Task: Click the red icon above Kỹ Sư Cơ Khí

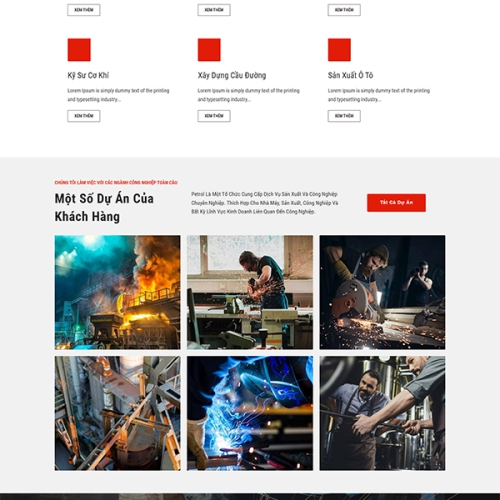Action: coord(79,50)
